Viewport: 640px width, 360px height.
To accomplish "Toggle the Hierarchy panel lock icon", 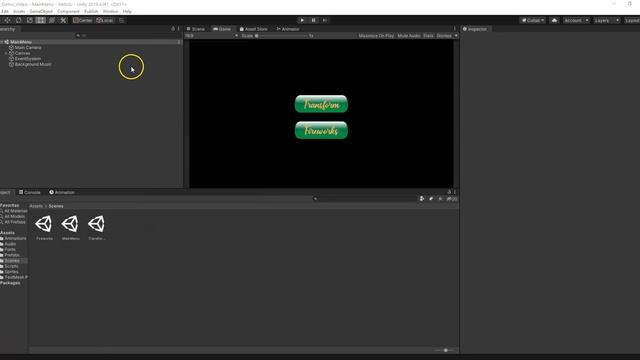I will 173,29.
